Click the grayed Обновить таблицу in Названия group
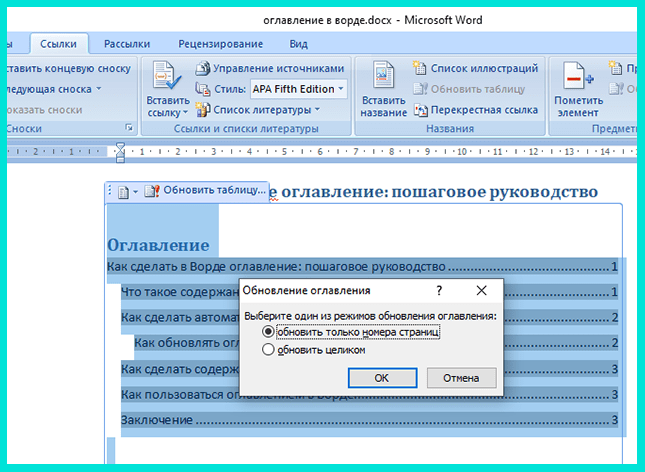 [469, 89]
